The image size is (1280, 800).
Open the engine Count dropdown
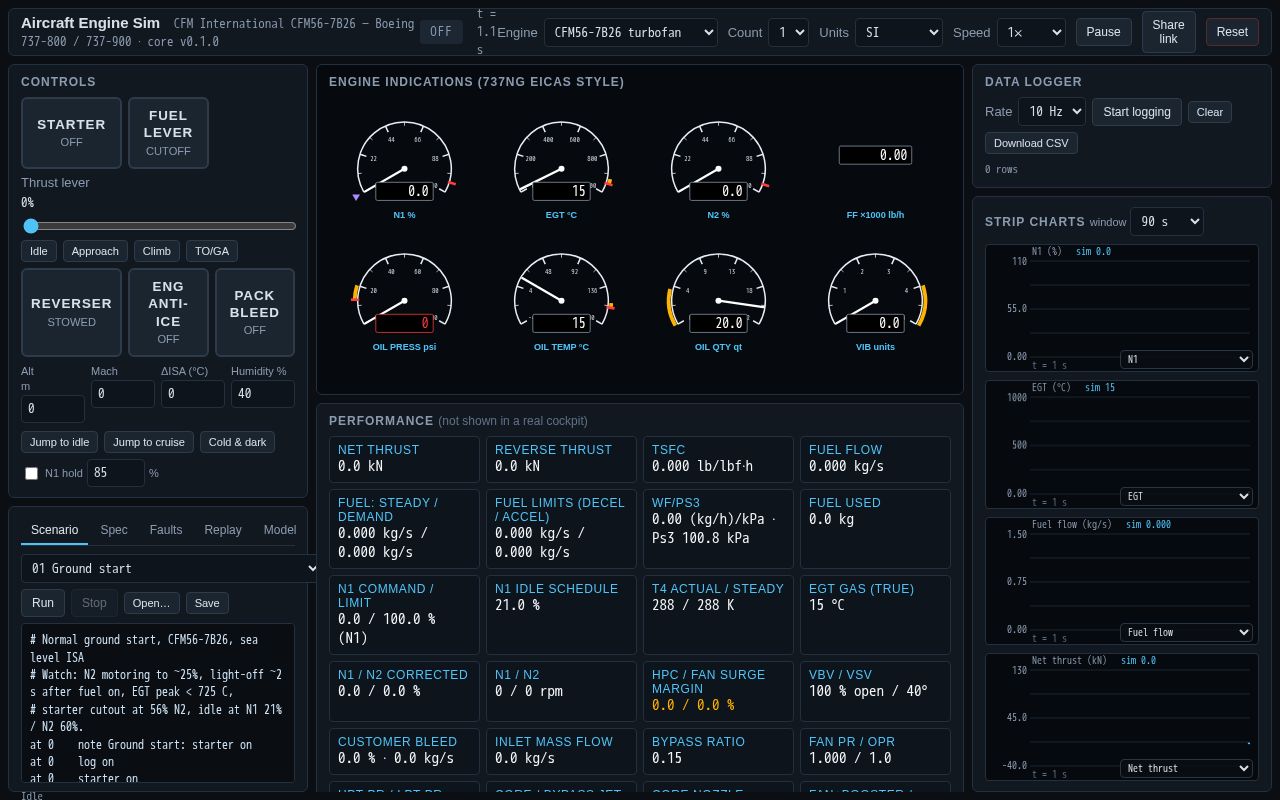tap(788, 32)
